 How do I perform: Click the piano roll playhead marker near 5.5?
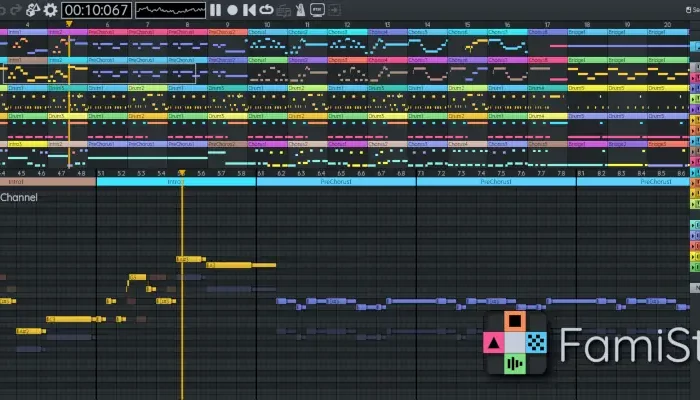pyautogui.click(x=182, y=173)
